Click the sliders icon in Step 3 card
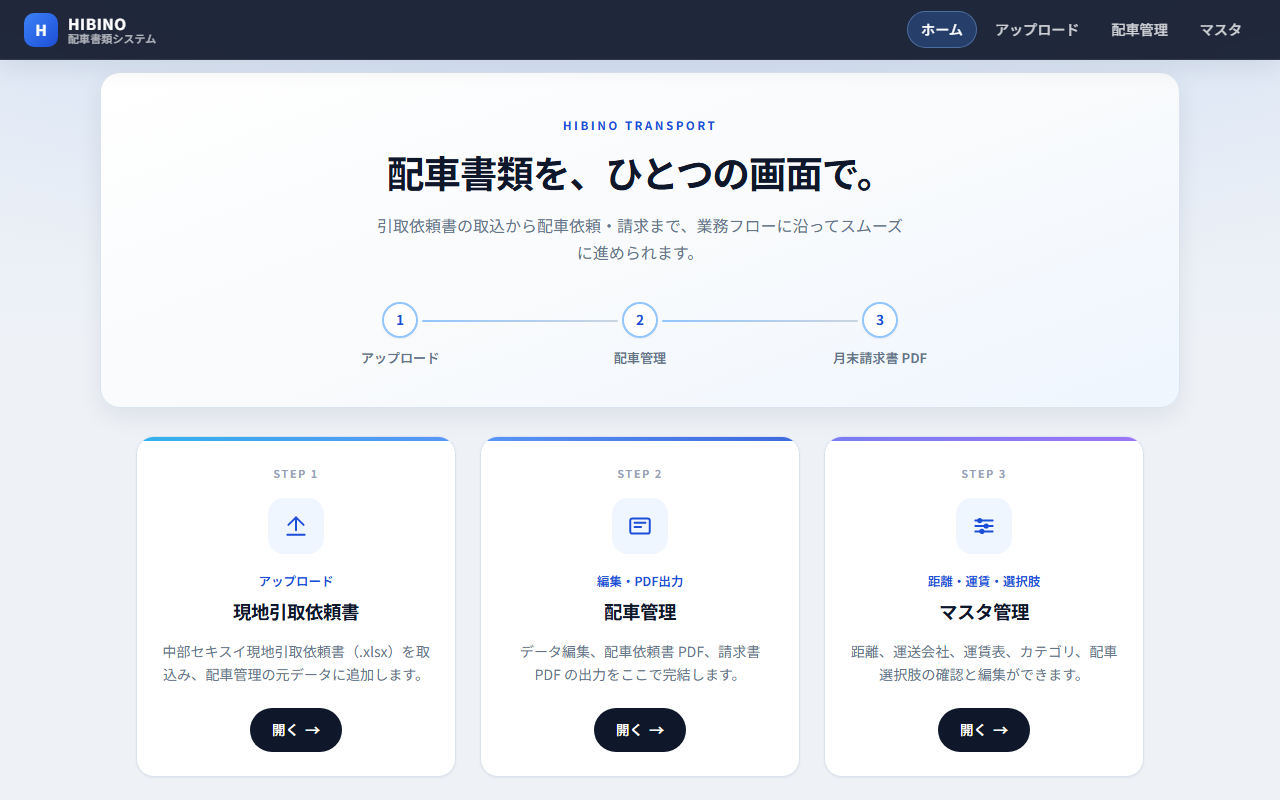This screenshot has height=800, width=1280. [984, 526]
